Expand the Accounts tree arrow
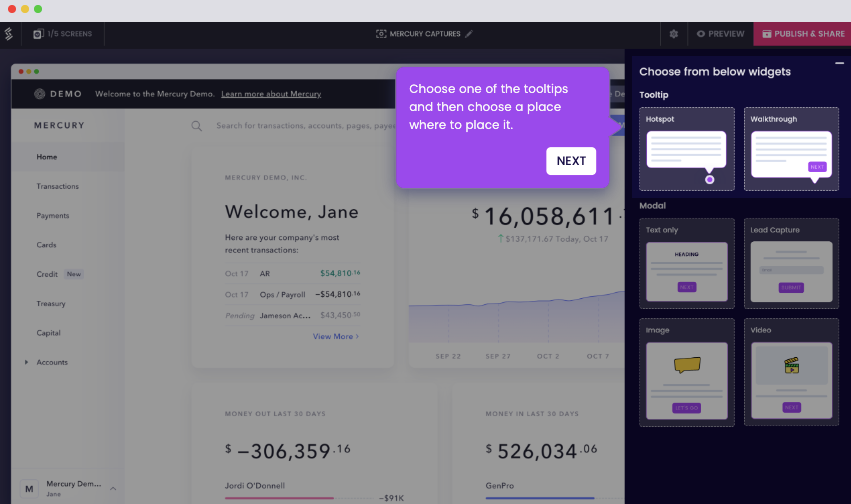851x504 pixels. tap(26, 362)
